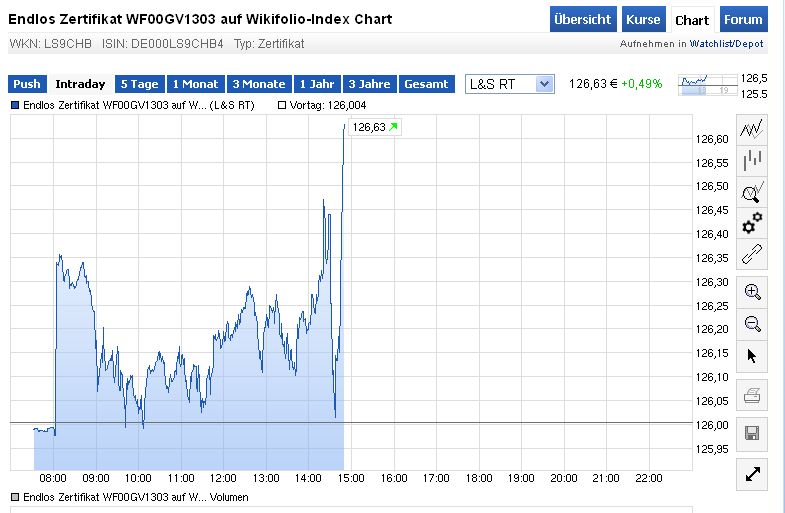The height and width of the screenshot is (513, 785).
Task: Click the WKN: LS9CHB text
Action: pyautogui.click(x=51, y=44)
